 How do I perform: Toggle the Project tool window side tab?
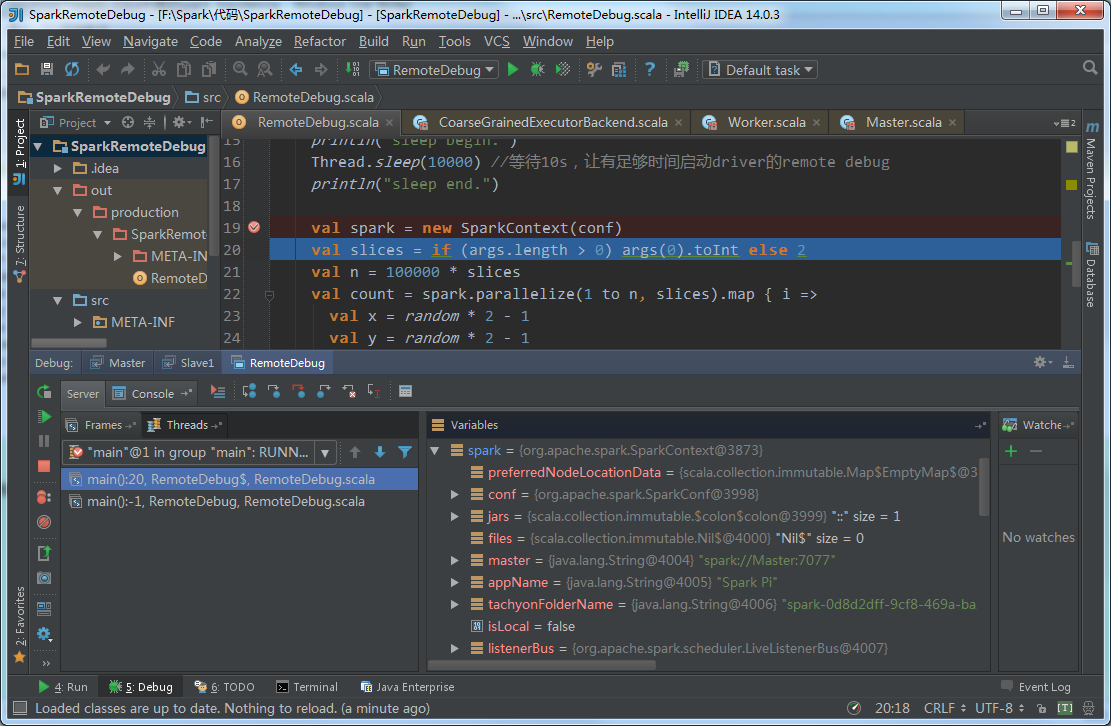pyautogui.click(x=19, y=151)
